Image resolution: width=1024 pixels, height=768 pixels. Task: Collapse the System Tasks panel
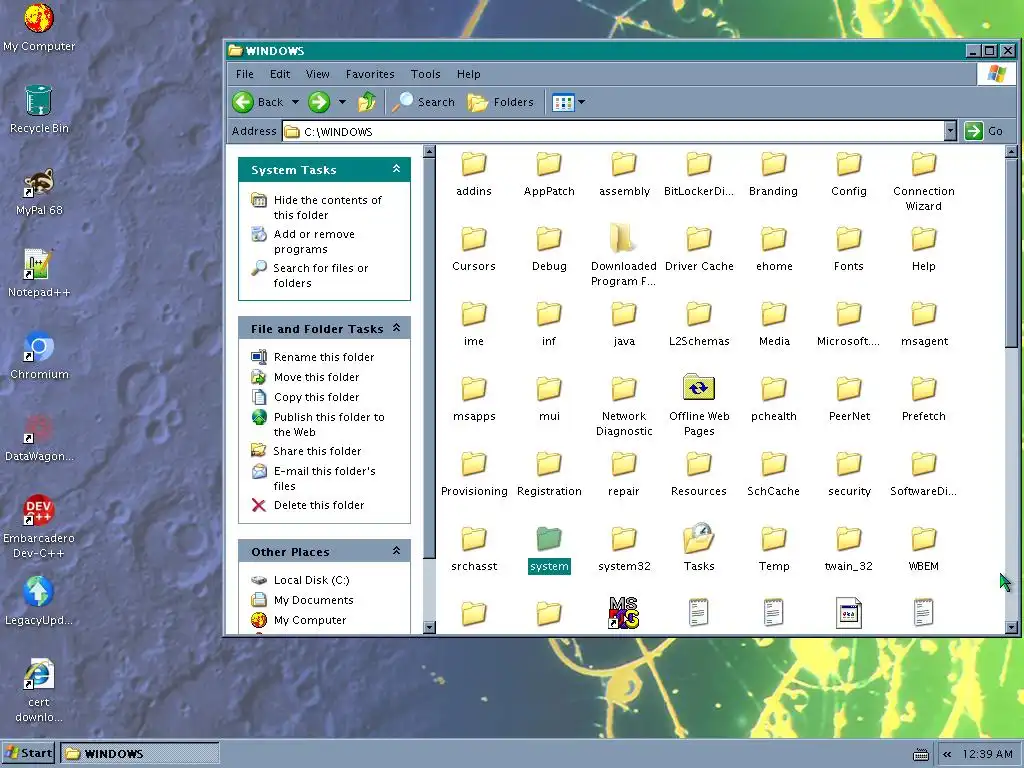click(x=396, y=169)
